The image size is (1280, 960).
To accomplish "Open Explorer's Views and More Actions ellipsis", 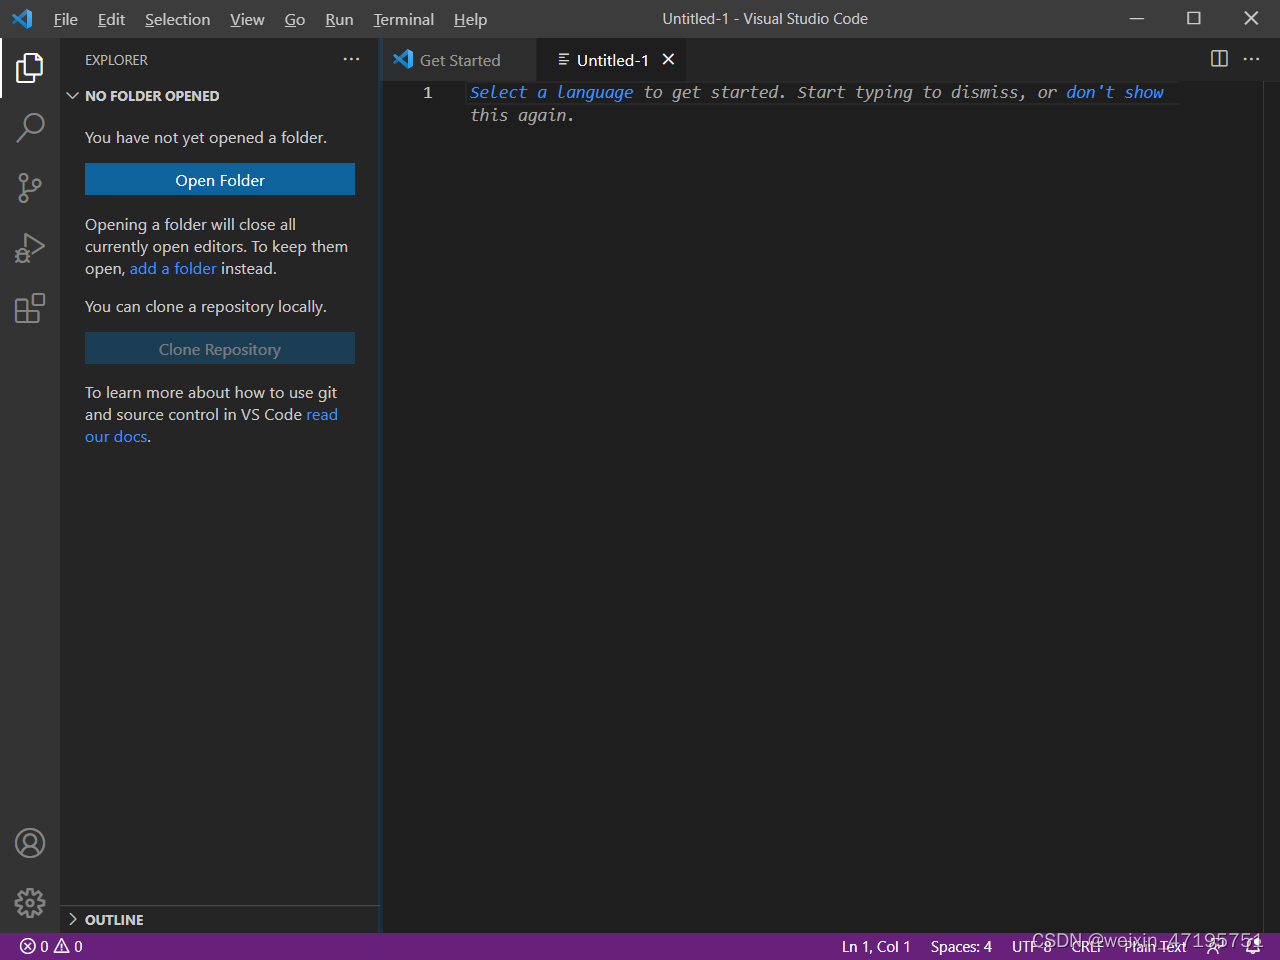I will click(x=351, y=60).
